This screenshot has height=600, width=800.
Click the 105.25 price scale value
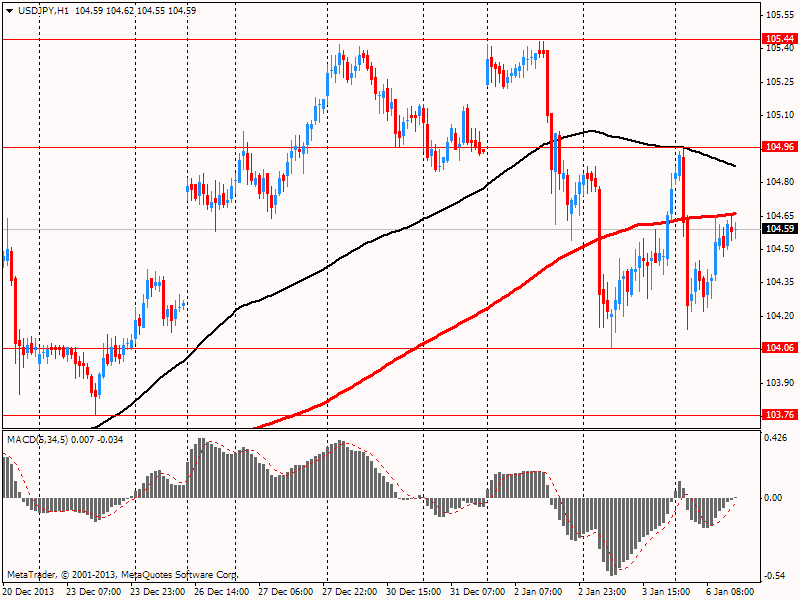click(780, 82)
